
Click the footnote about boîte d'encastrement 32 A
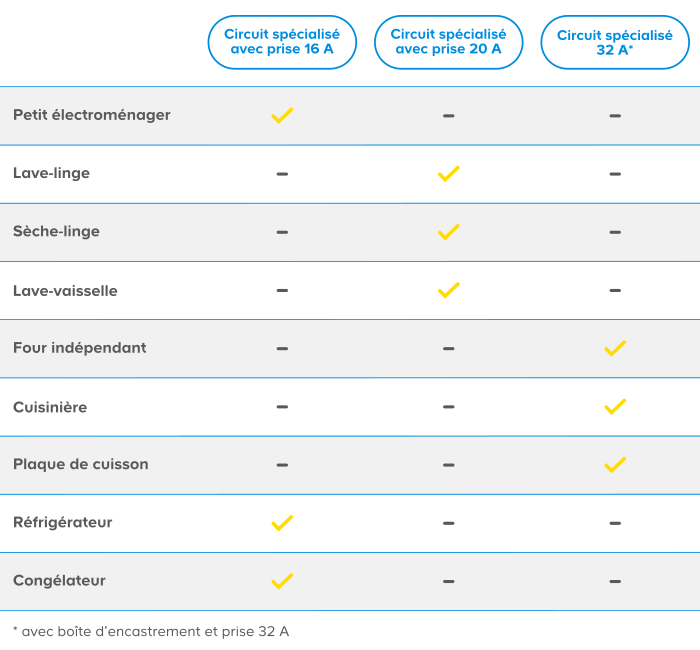tap(151, 632)
